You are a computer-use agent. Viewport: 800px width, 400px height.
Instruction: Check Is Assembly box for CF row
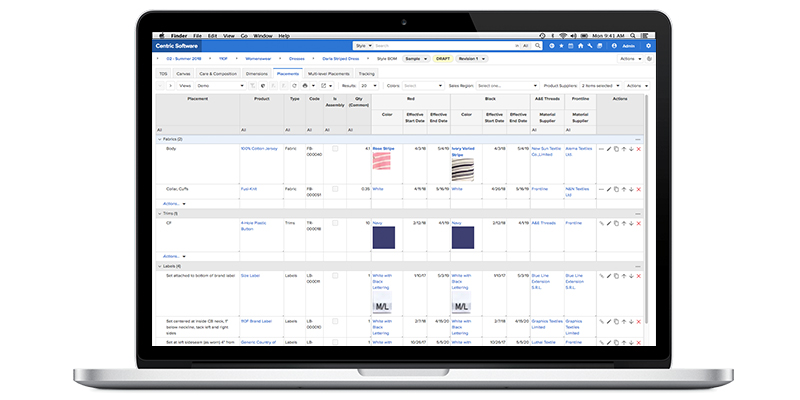point(335,224)
